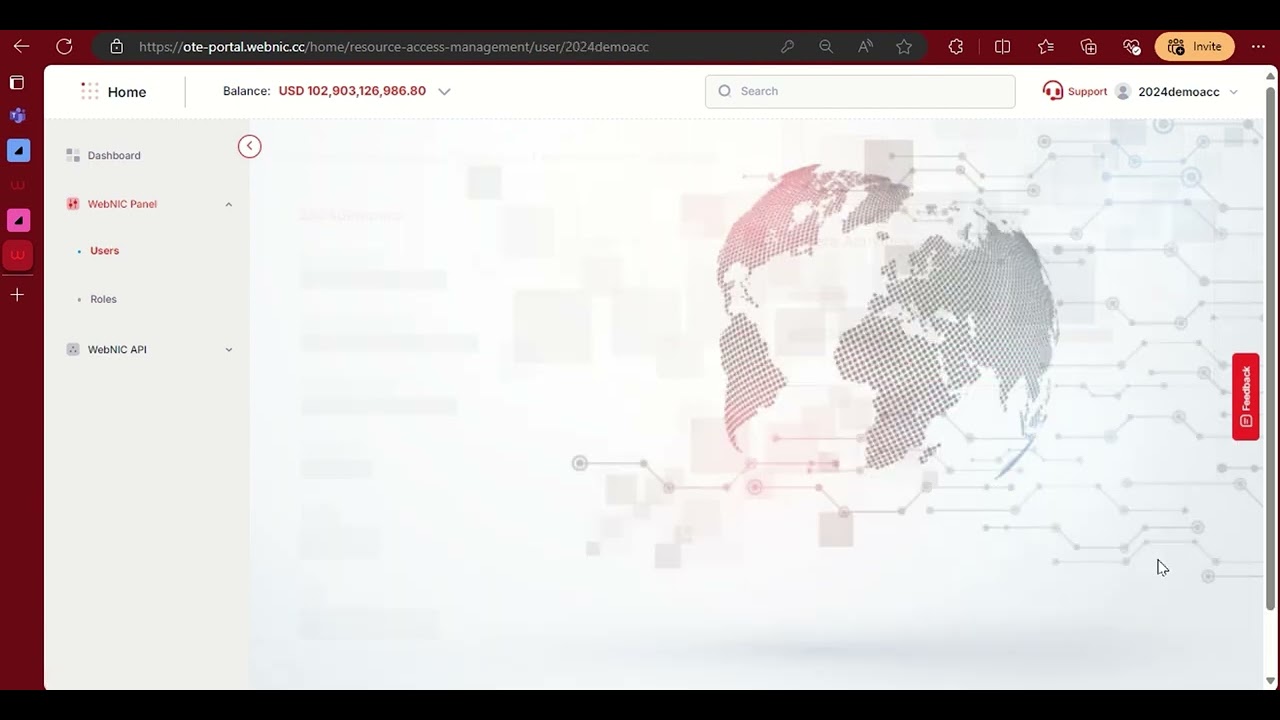
Task: Open the Favorites list icon
Action: point(1046,46)
